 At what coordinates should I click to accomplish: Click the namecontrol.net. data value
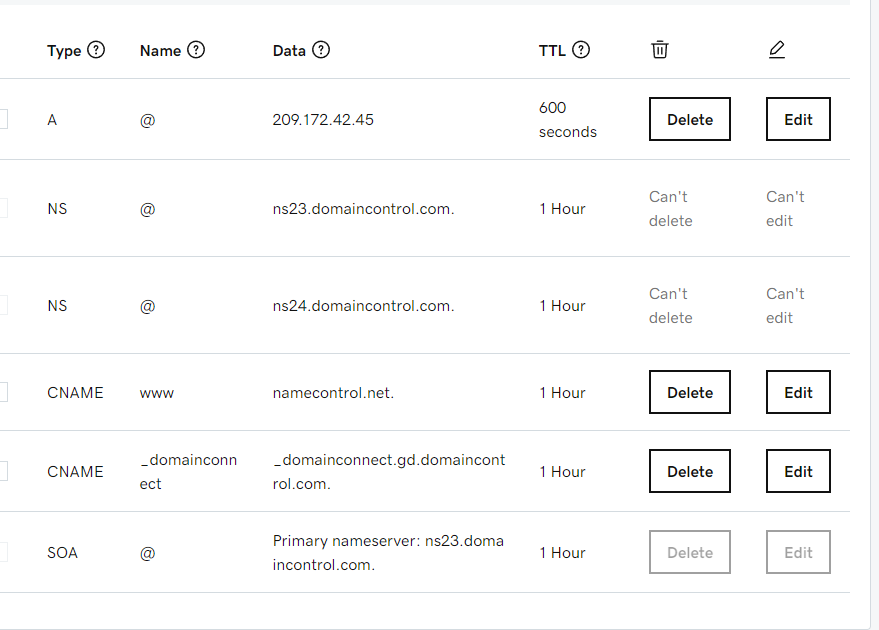pos(333,393)
